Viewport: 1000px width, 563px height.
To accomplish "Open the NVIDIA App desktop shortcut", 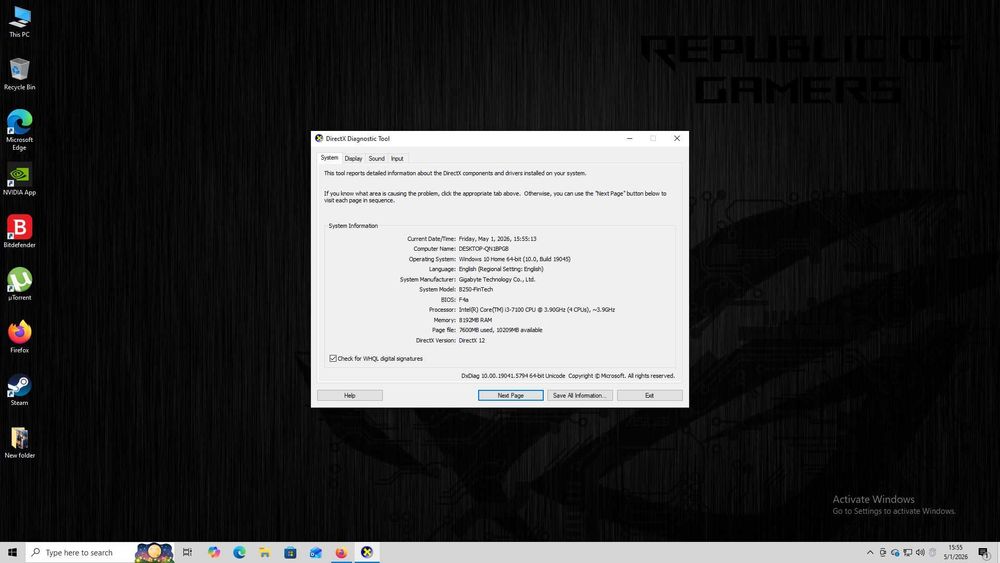I will pos(19,179).
